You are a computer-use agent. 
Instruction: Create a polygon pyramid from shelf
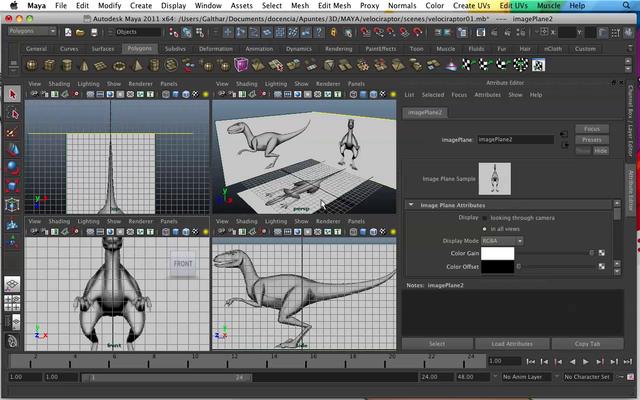(x=138, y=65)
